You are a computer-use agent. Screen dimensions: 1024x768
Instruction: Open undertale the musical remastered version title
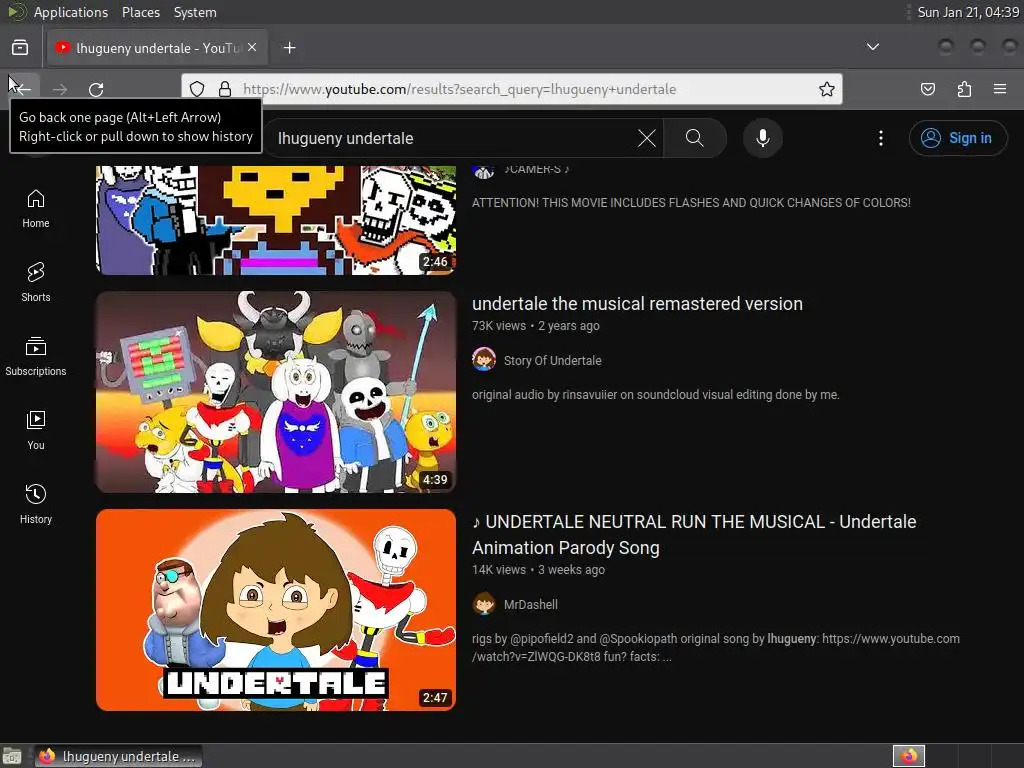point(637,304)
